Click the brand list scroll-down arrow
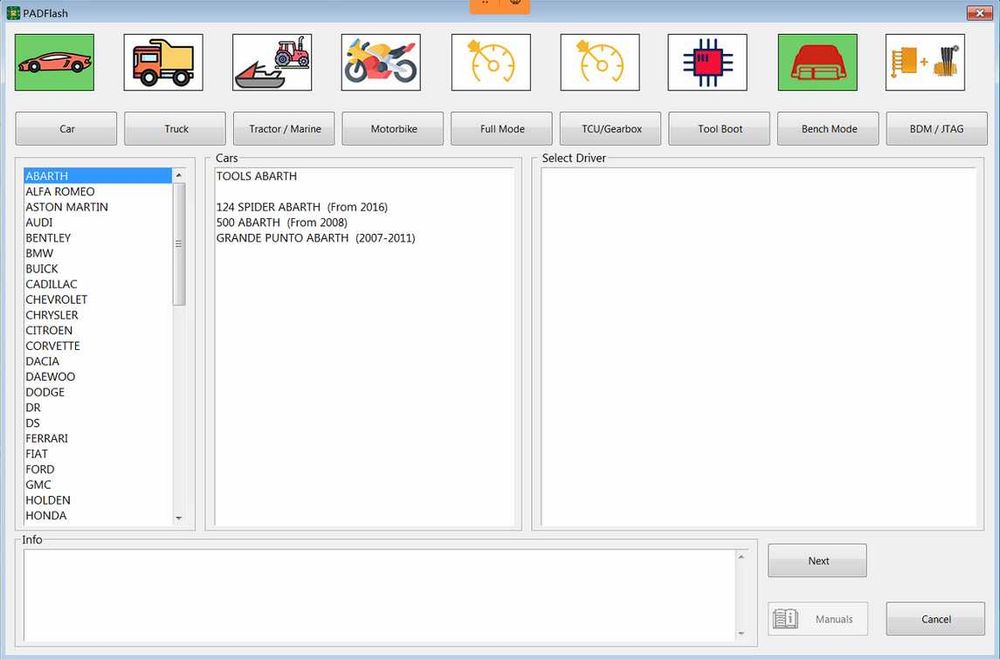Screen dimensions: 1000x659 179,518
